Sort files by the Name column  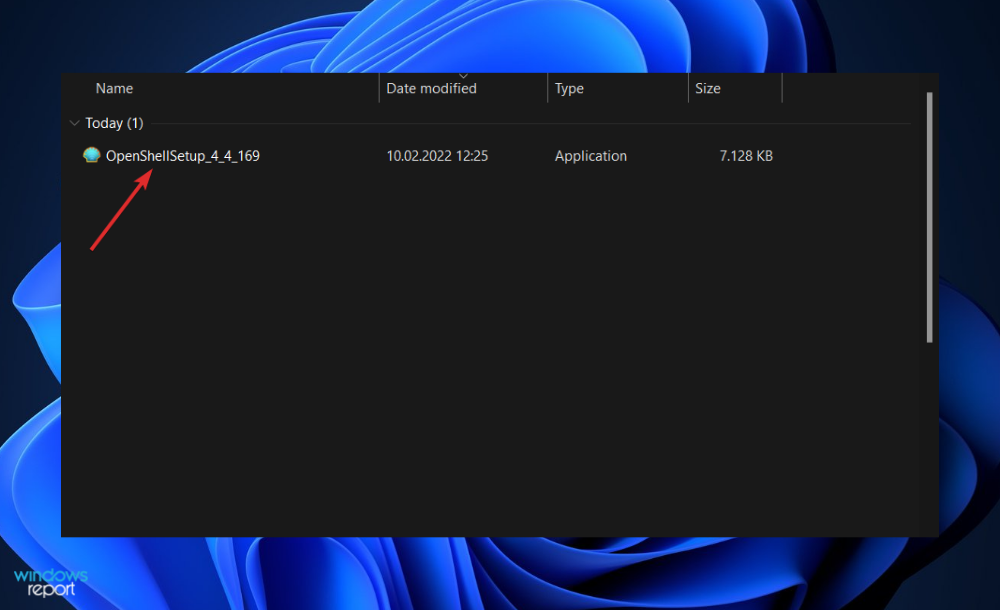pos(114,88)
